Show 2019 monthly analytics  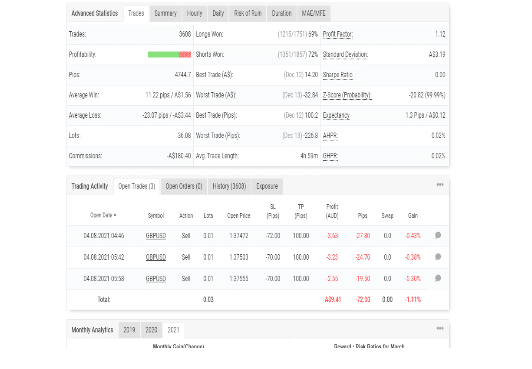click(129, 330)
